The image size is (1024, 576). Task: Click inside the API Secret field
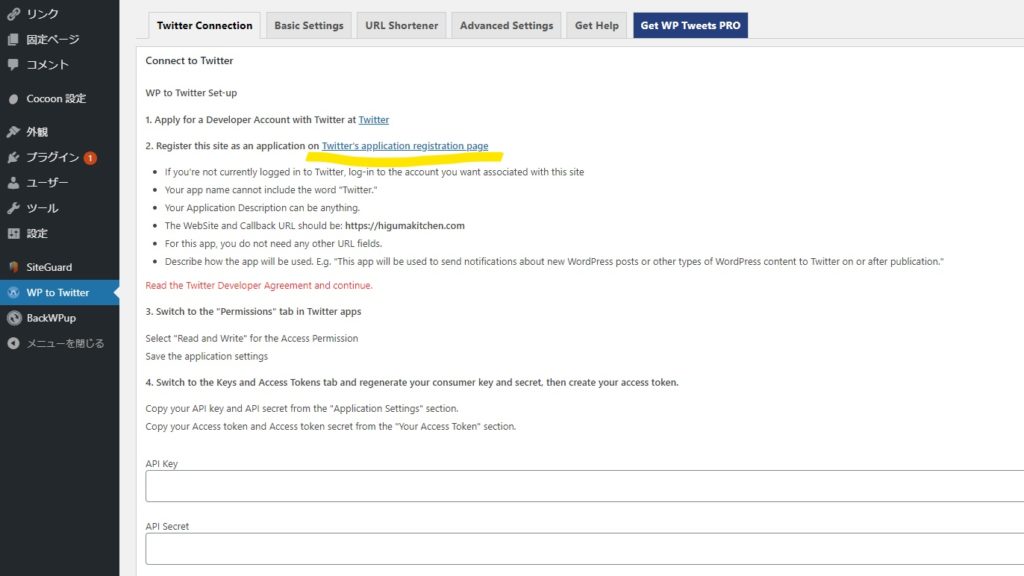(584, 549)
